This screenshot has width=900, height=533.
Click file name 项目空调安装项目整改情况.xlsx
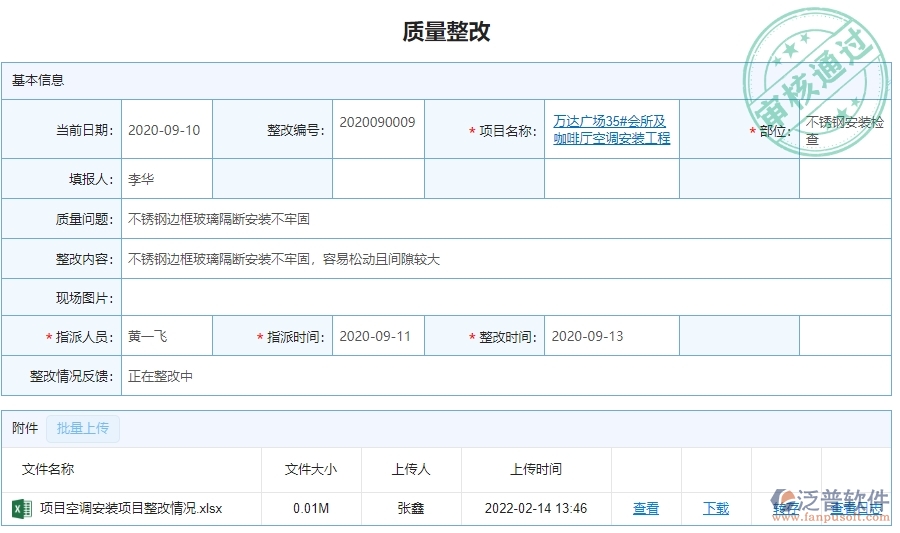[131, 509]
